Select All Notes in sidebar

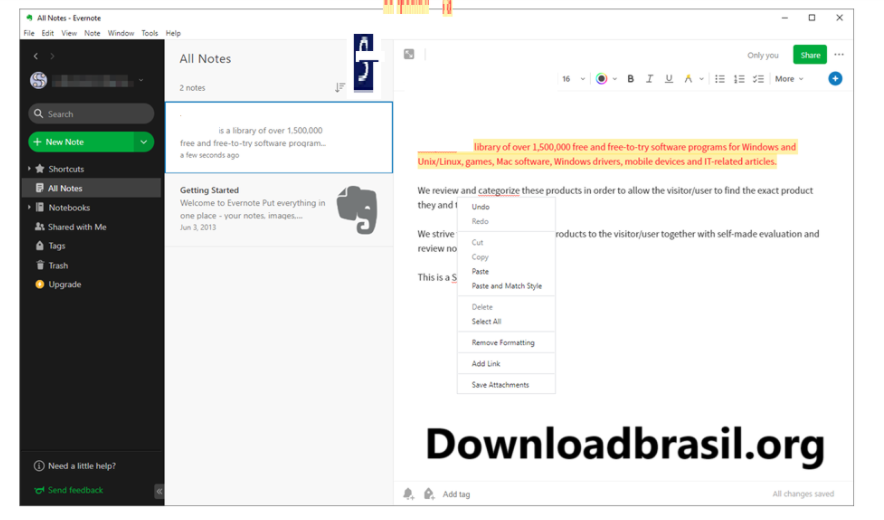(91, 188)
